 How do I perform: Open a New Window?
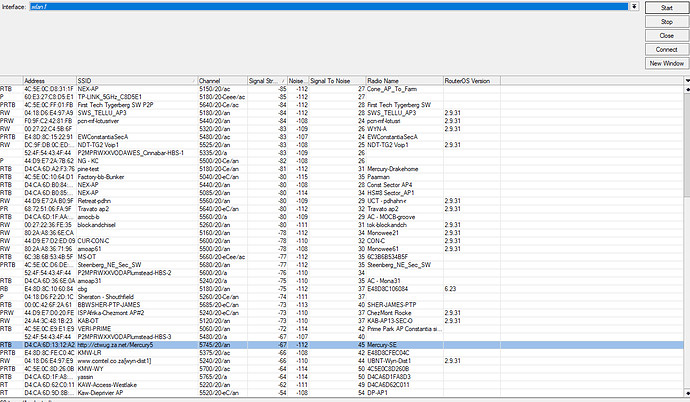point(666,63)
